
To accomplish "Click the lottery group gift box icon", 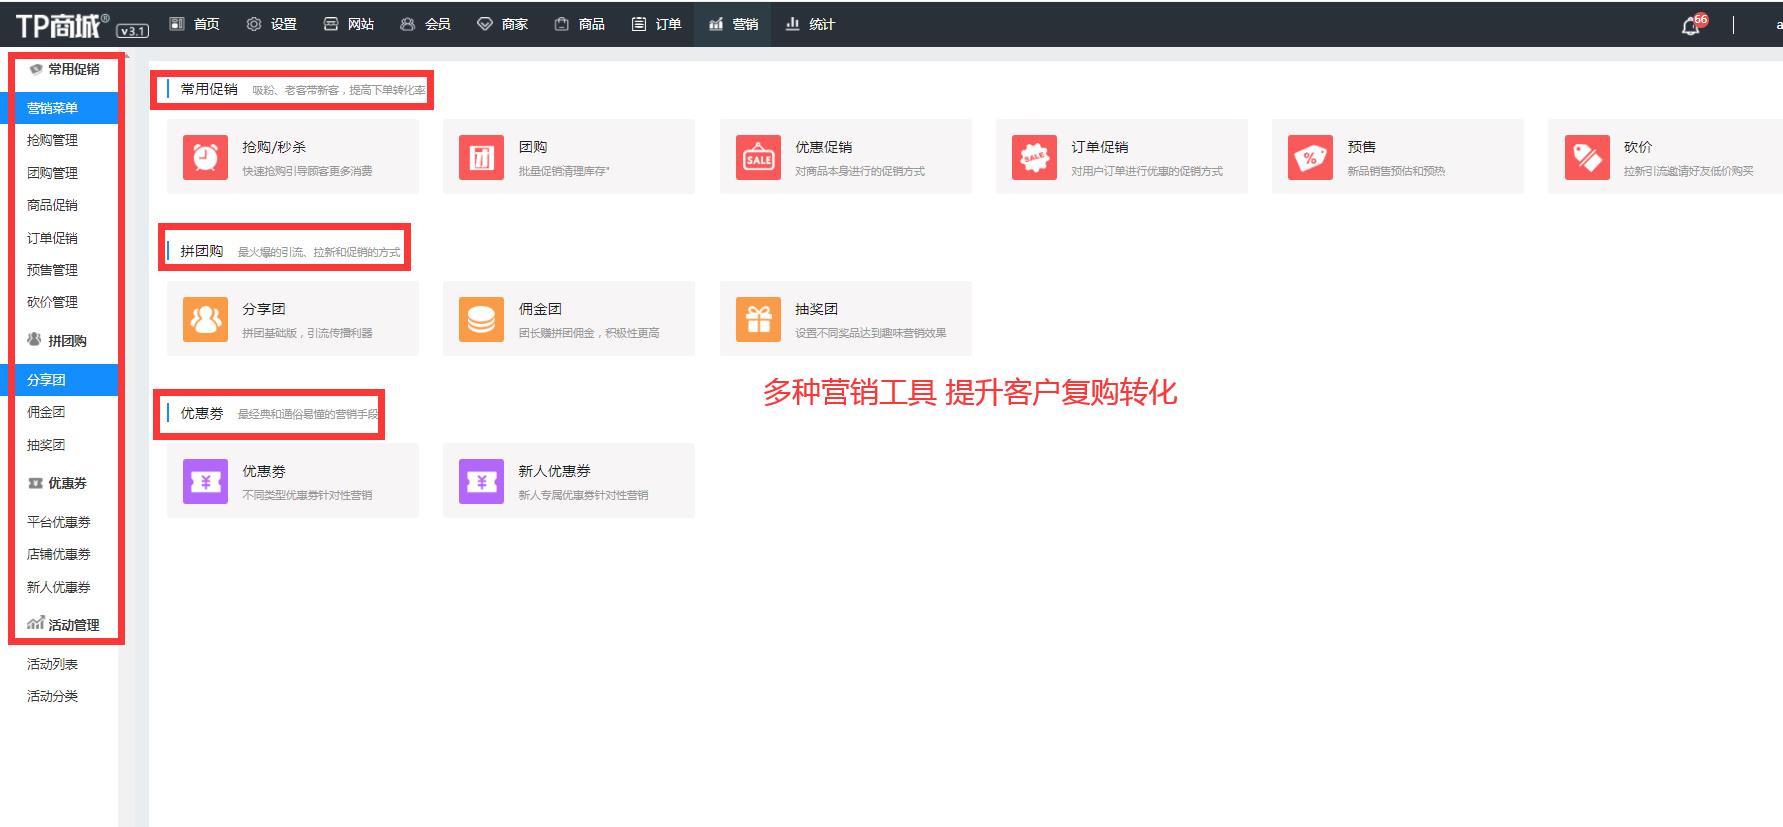I will point(758,319).
